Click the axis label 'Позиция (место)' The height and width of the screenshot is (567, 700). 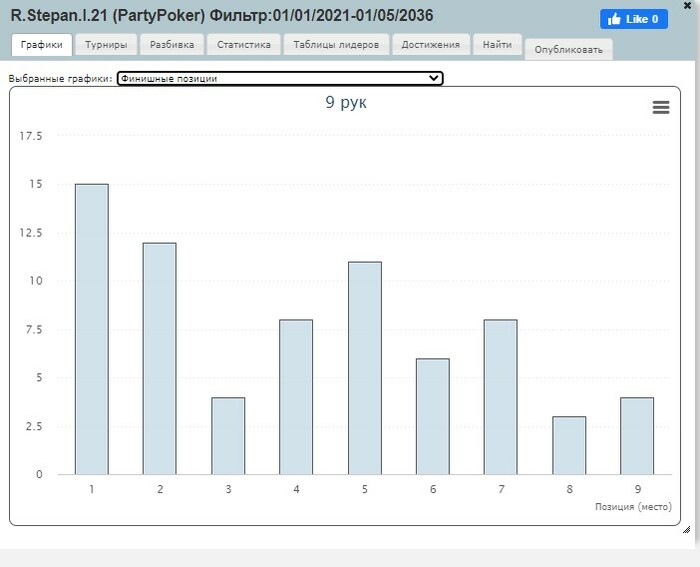(x=633, y=507)
